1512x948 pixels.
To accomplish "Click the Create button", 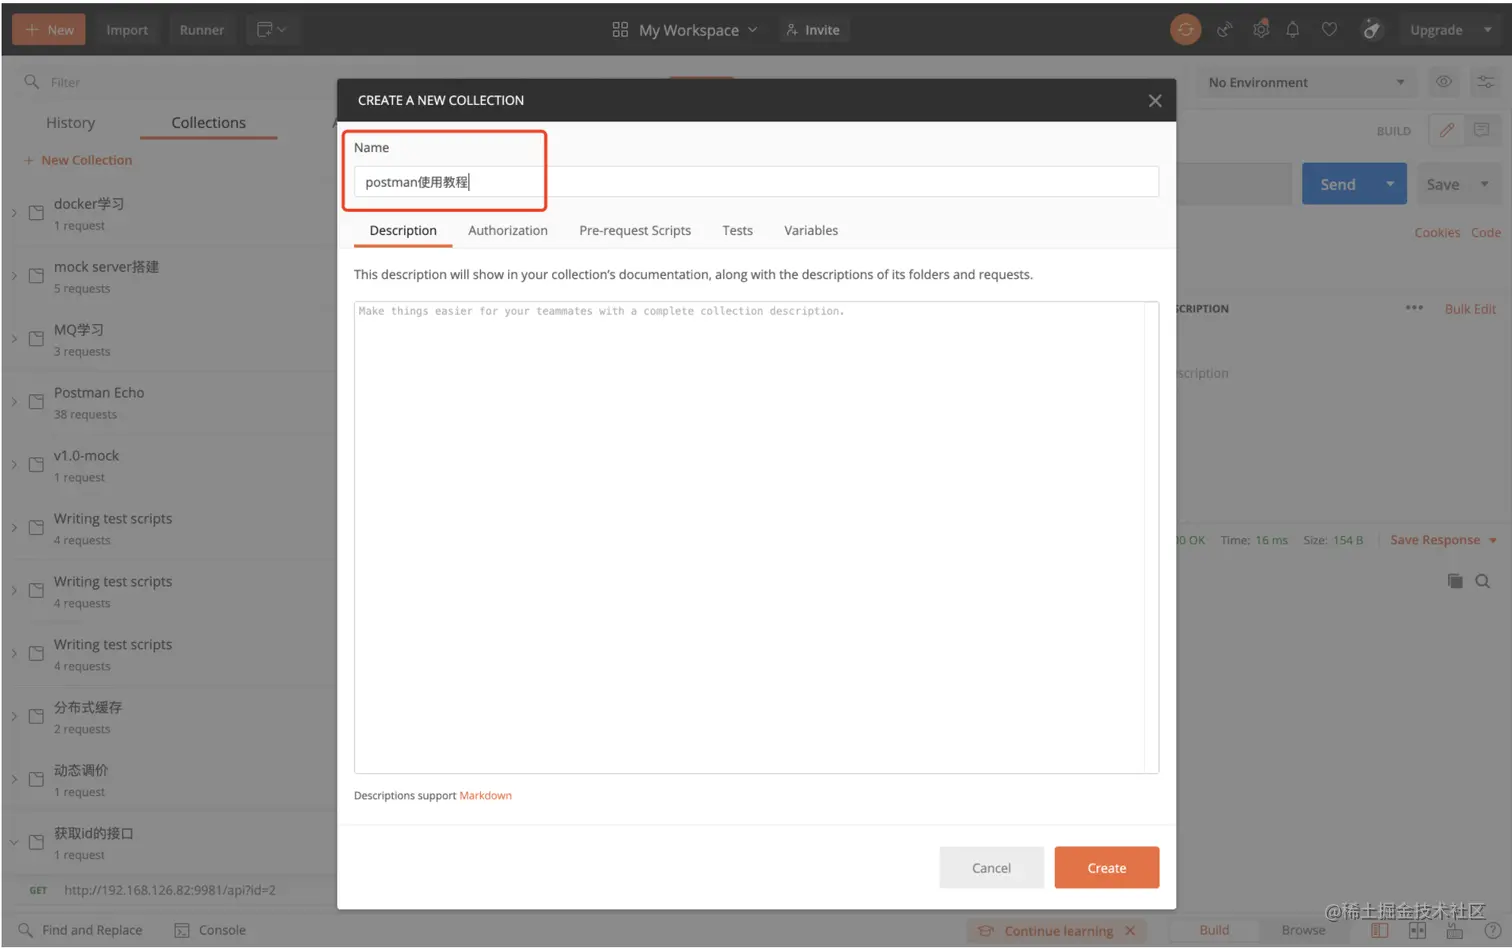I will (1107, 868).
